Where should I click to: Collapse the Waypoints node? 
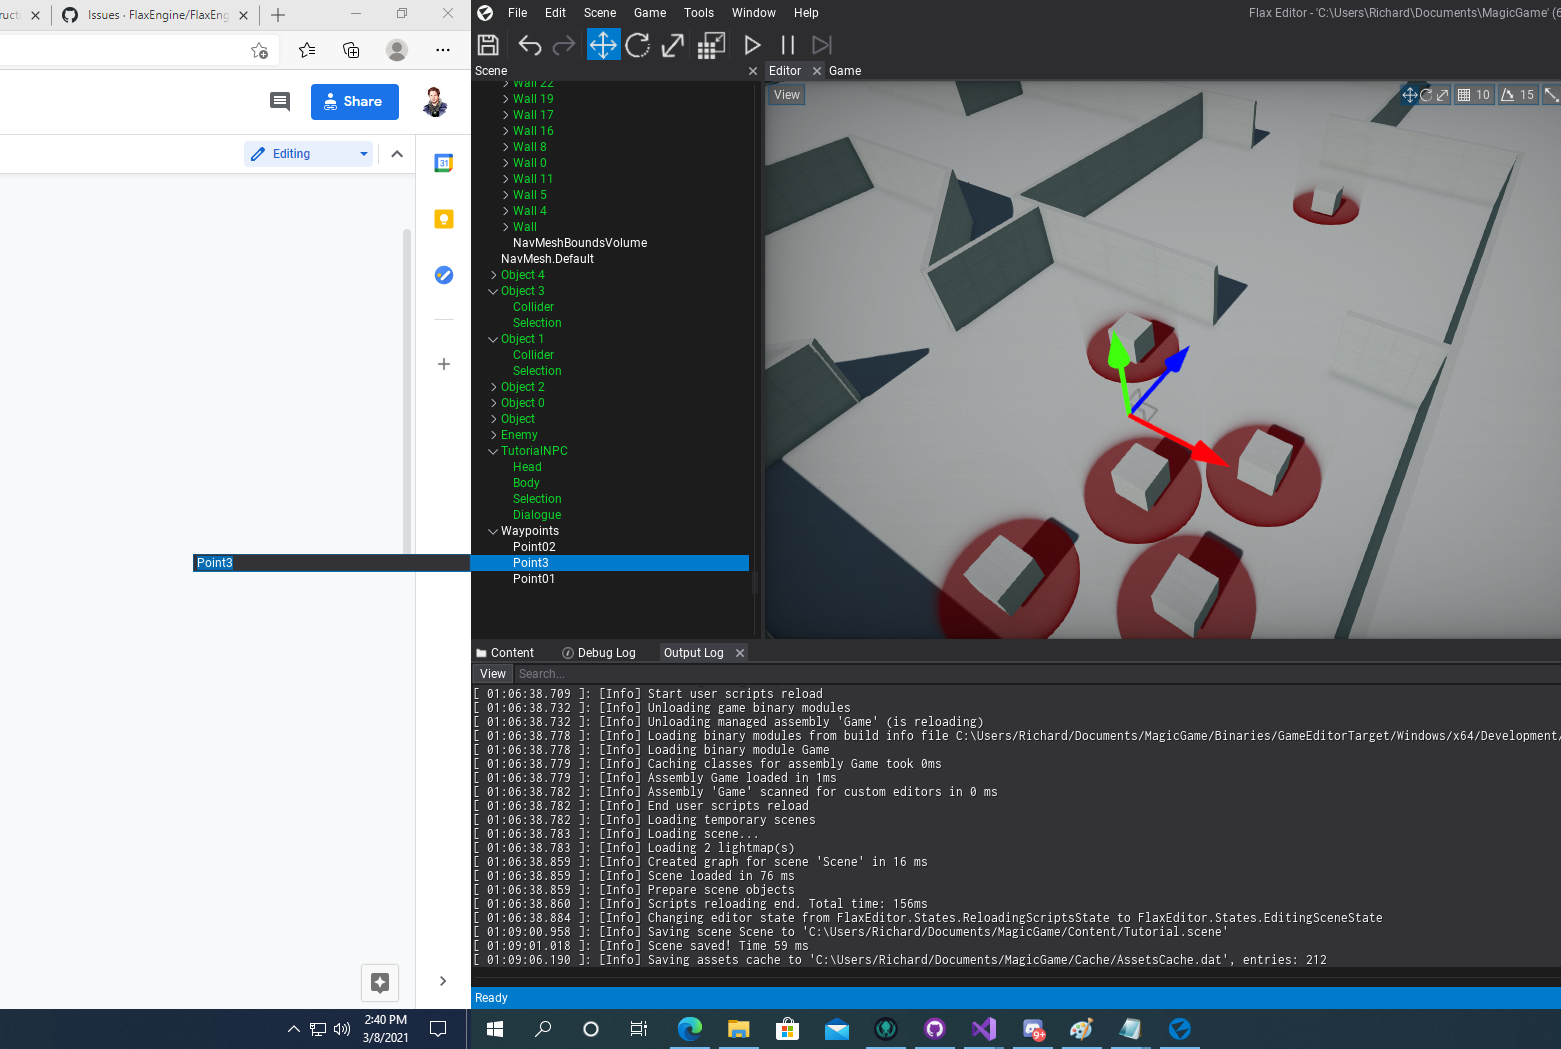[492, 531]
